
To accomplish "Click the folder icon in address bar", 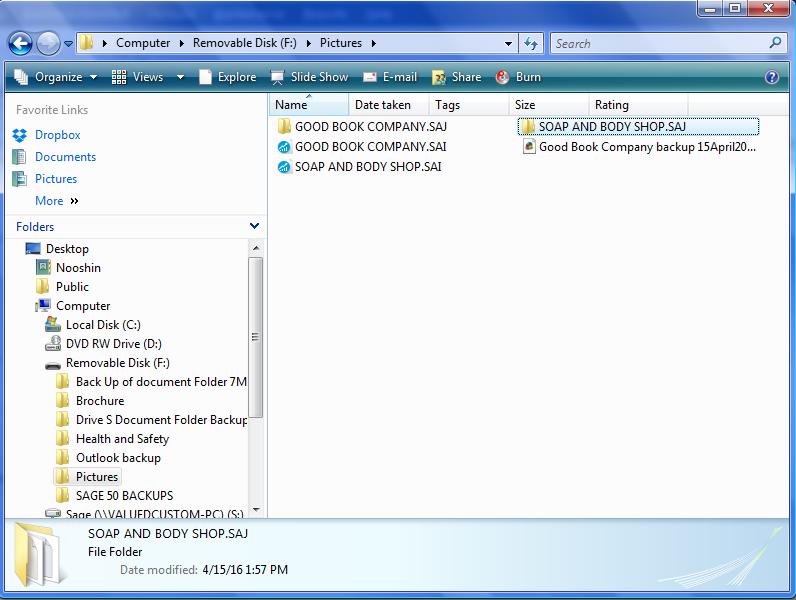I will (x=87, y=43).
